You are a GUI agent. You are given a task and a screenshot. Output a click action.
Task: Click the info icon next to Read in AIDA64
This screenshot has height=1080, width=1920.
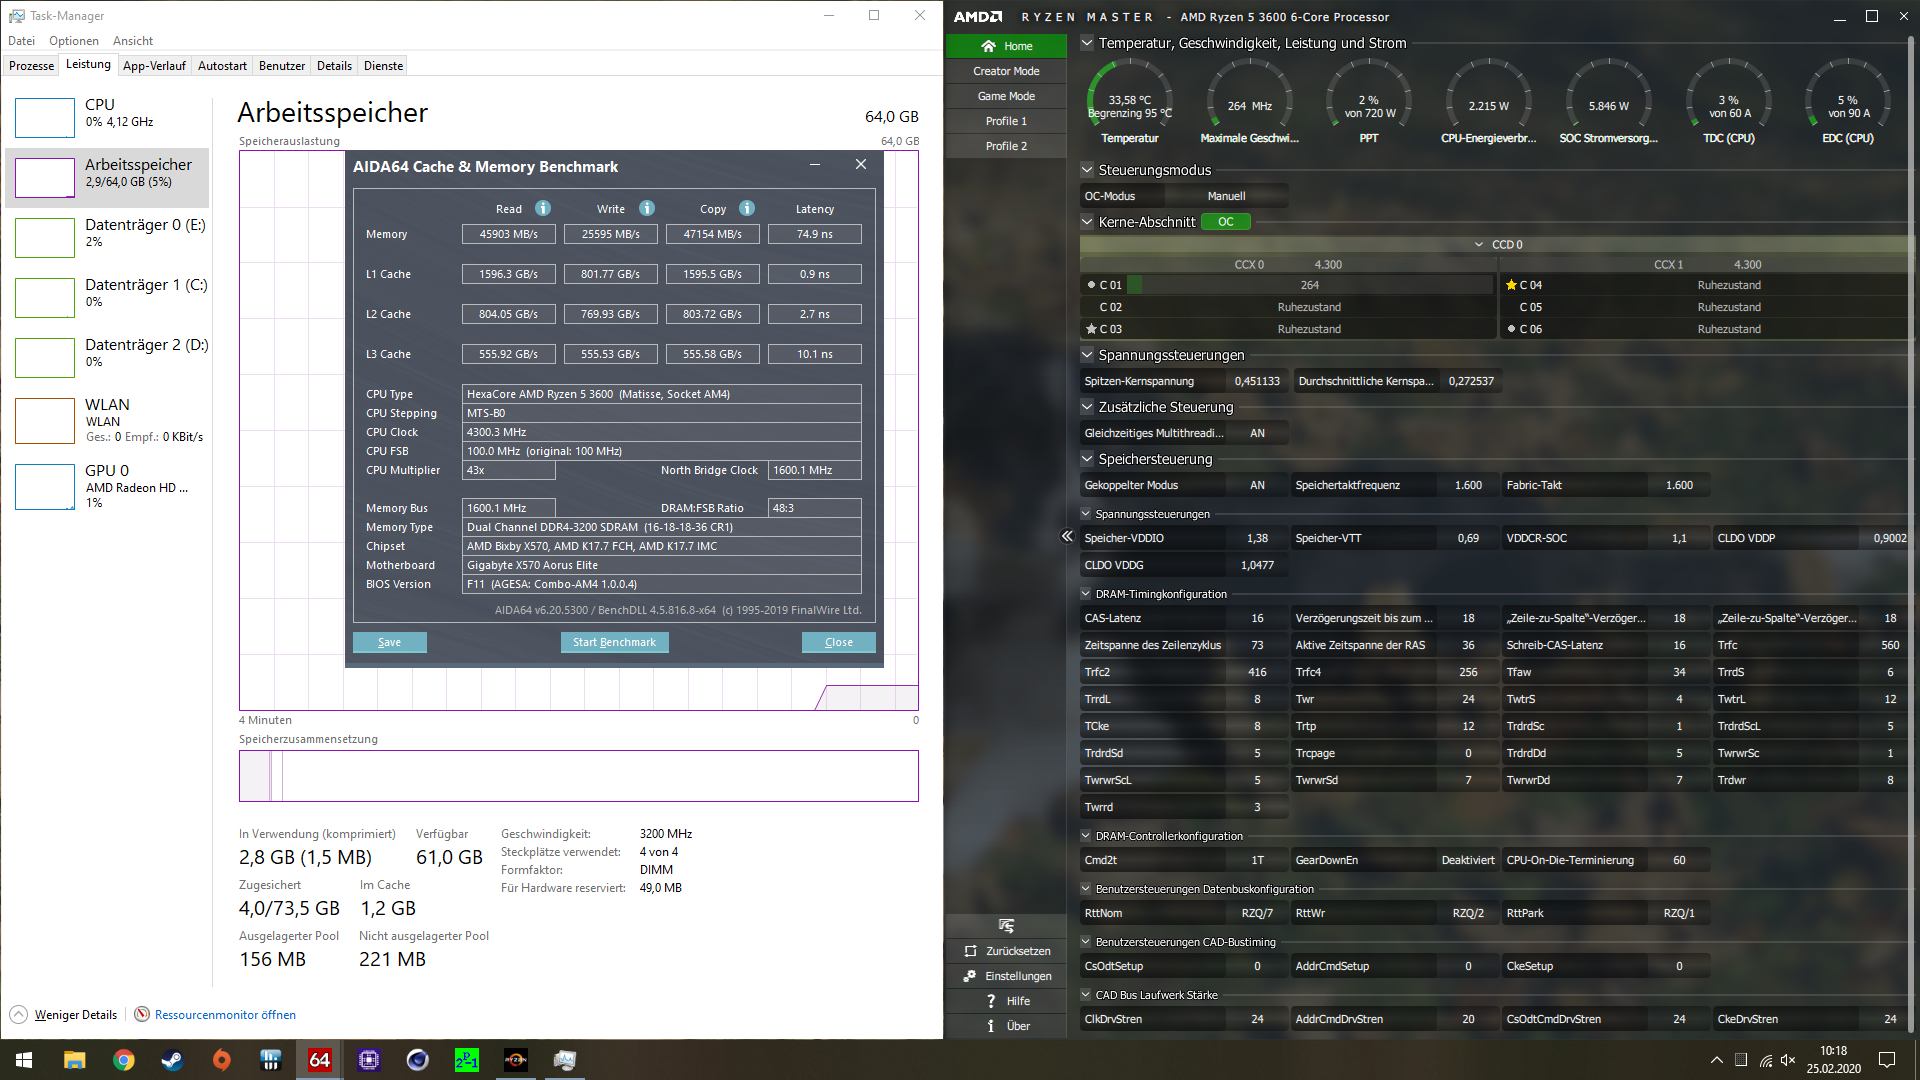pyautogui.click(x=541, y=208)
